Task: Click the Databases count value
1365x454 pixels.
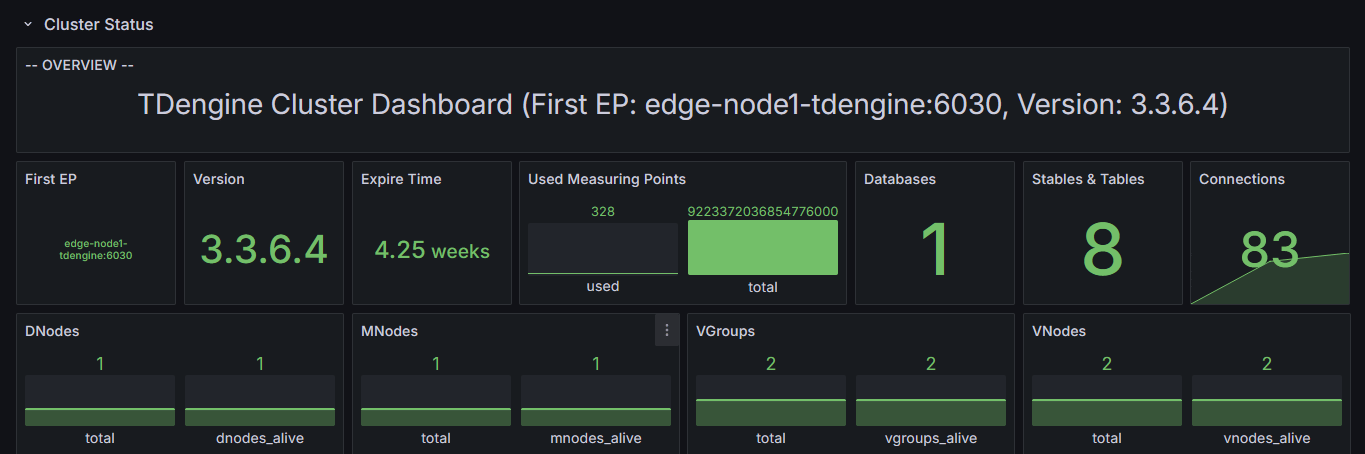Action: 935,250
